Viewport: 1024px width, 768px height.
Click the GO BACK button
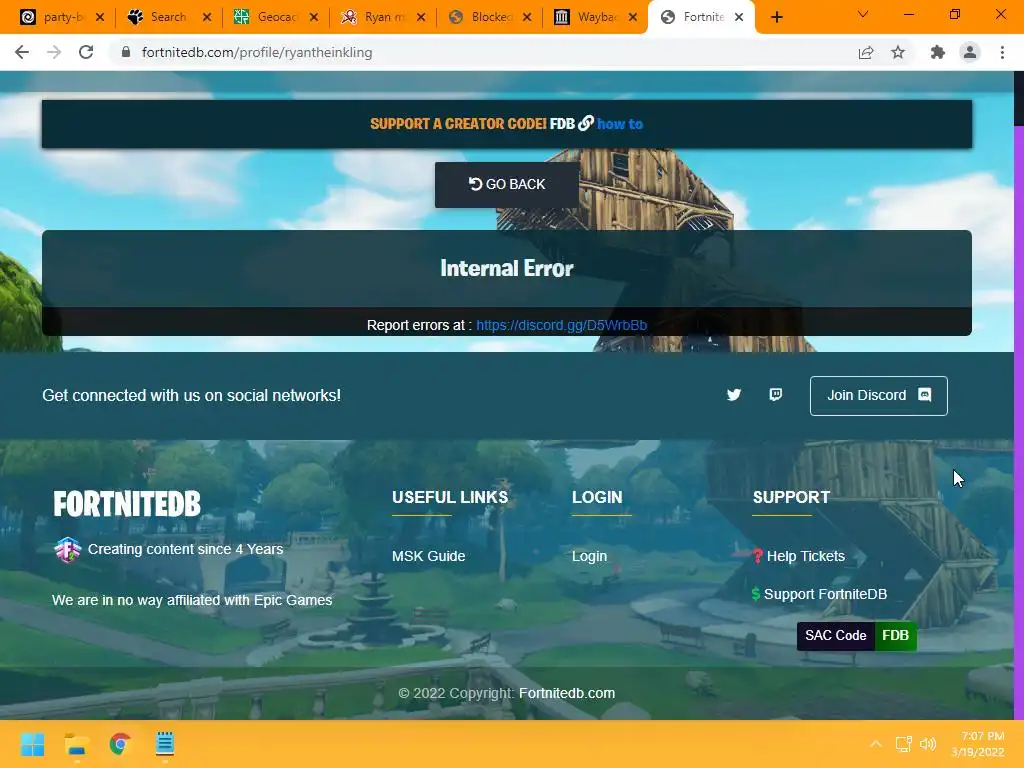click(x=507, y=185)
